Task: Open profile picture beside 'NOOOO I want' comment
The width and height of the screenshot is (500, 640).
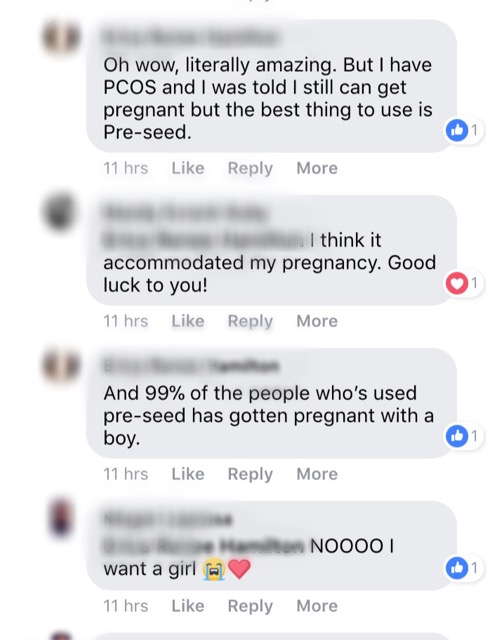Action: click(x=60, y=518)
